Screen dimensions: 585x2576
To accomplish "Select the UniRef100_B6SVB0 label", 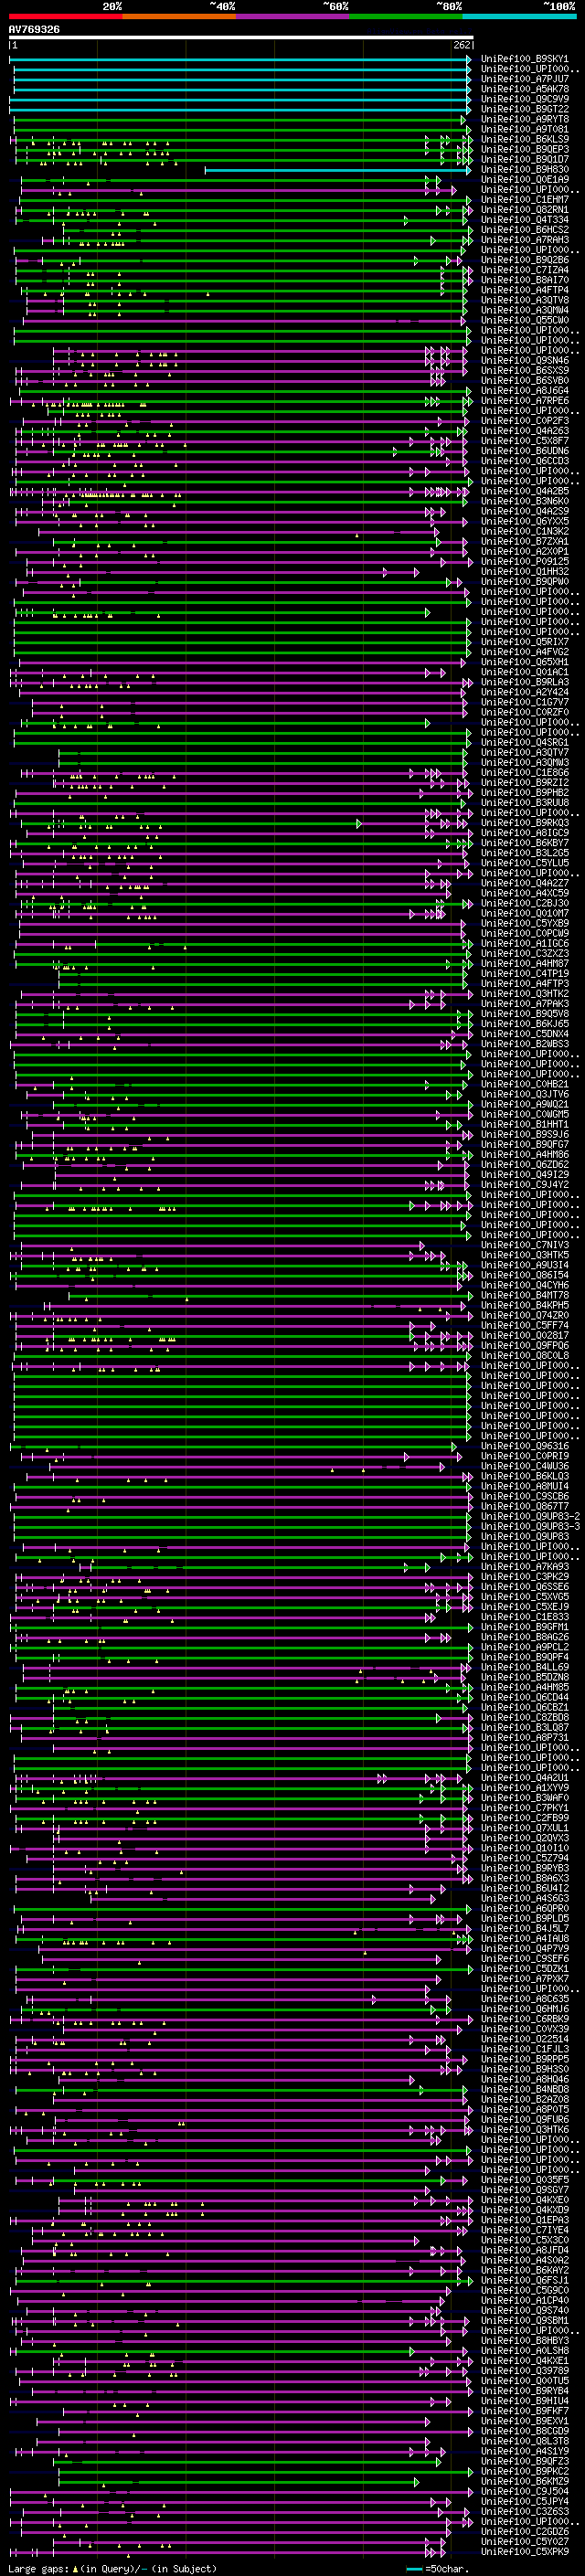I will [524, 380].
